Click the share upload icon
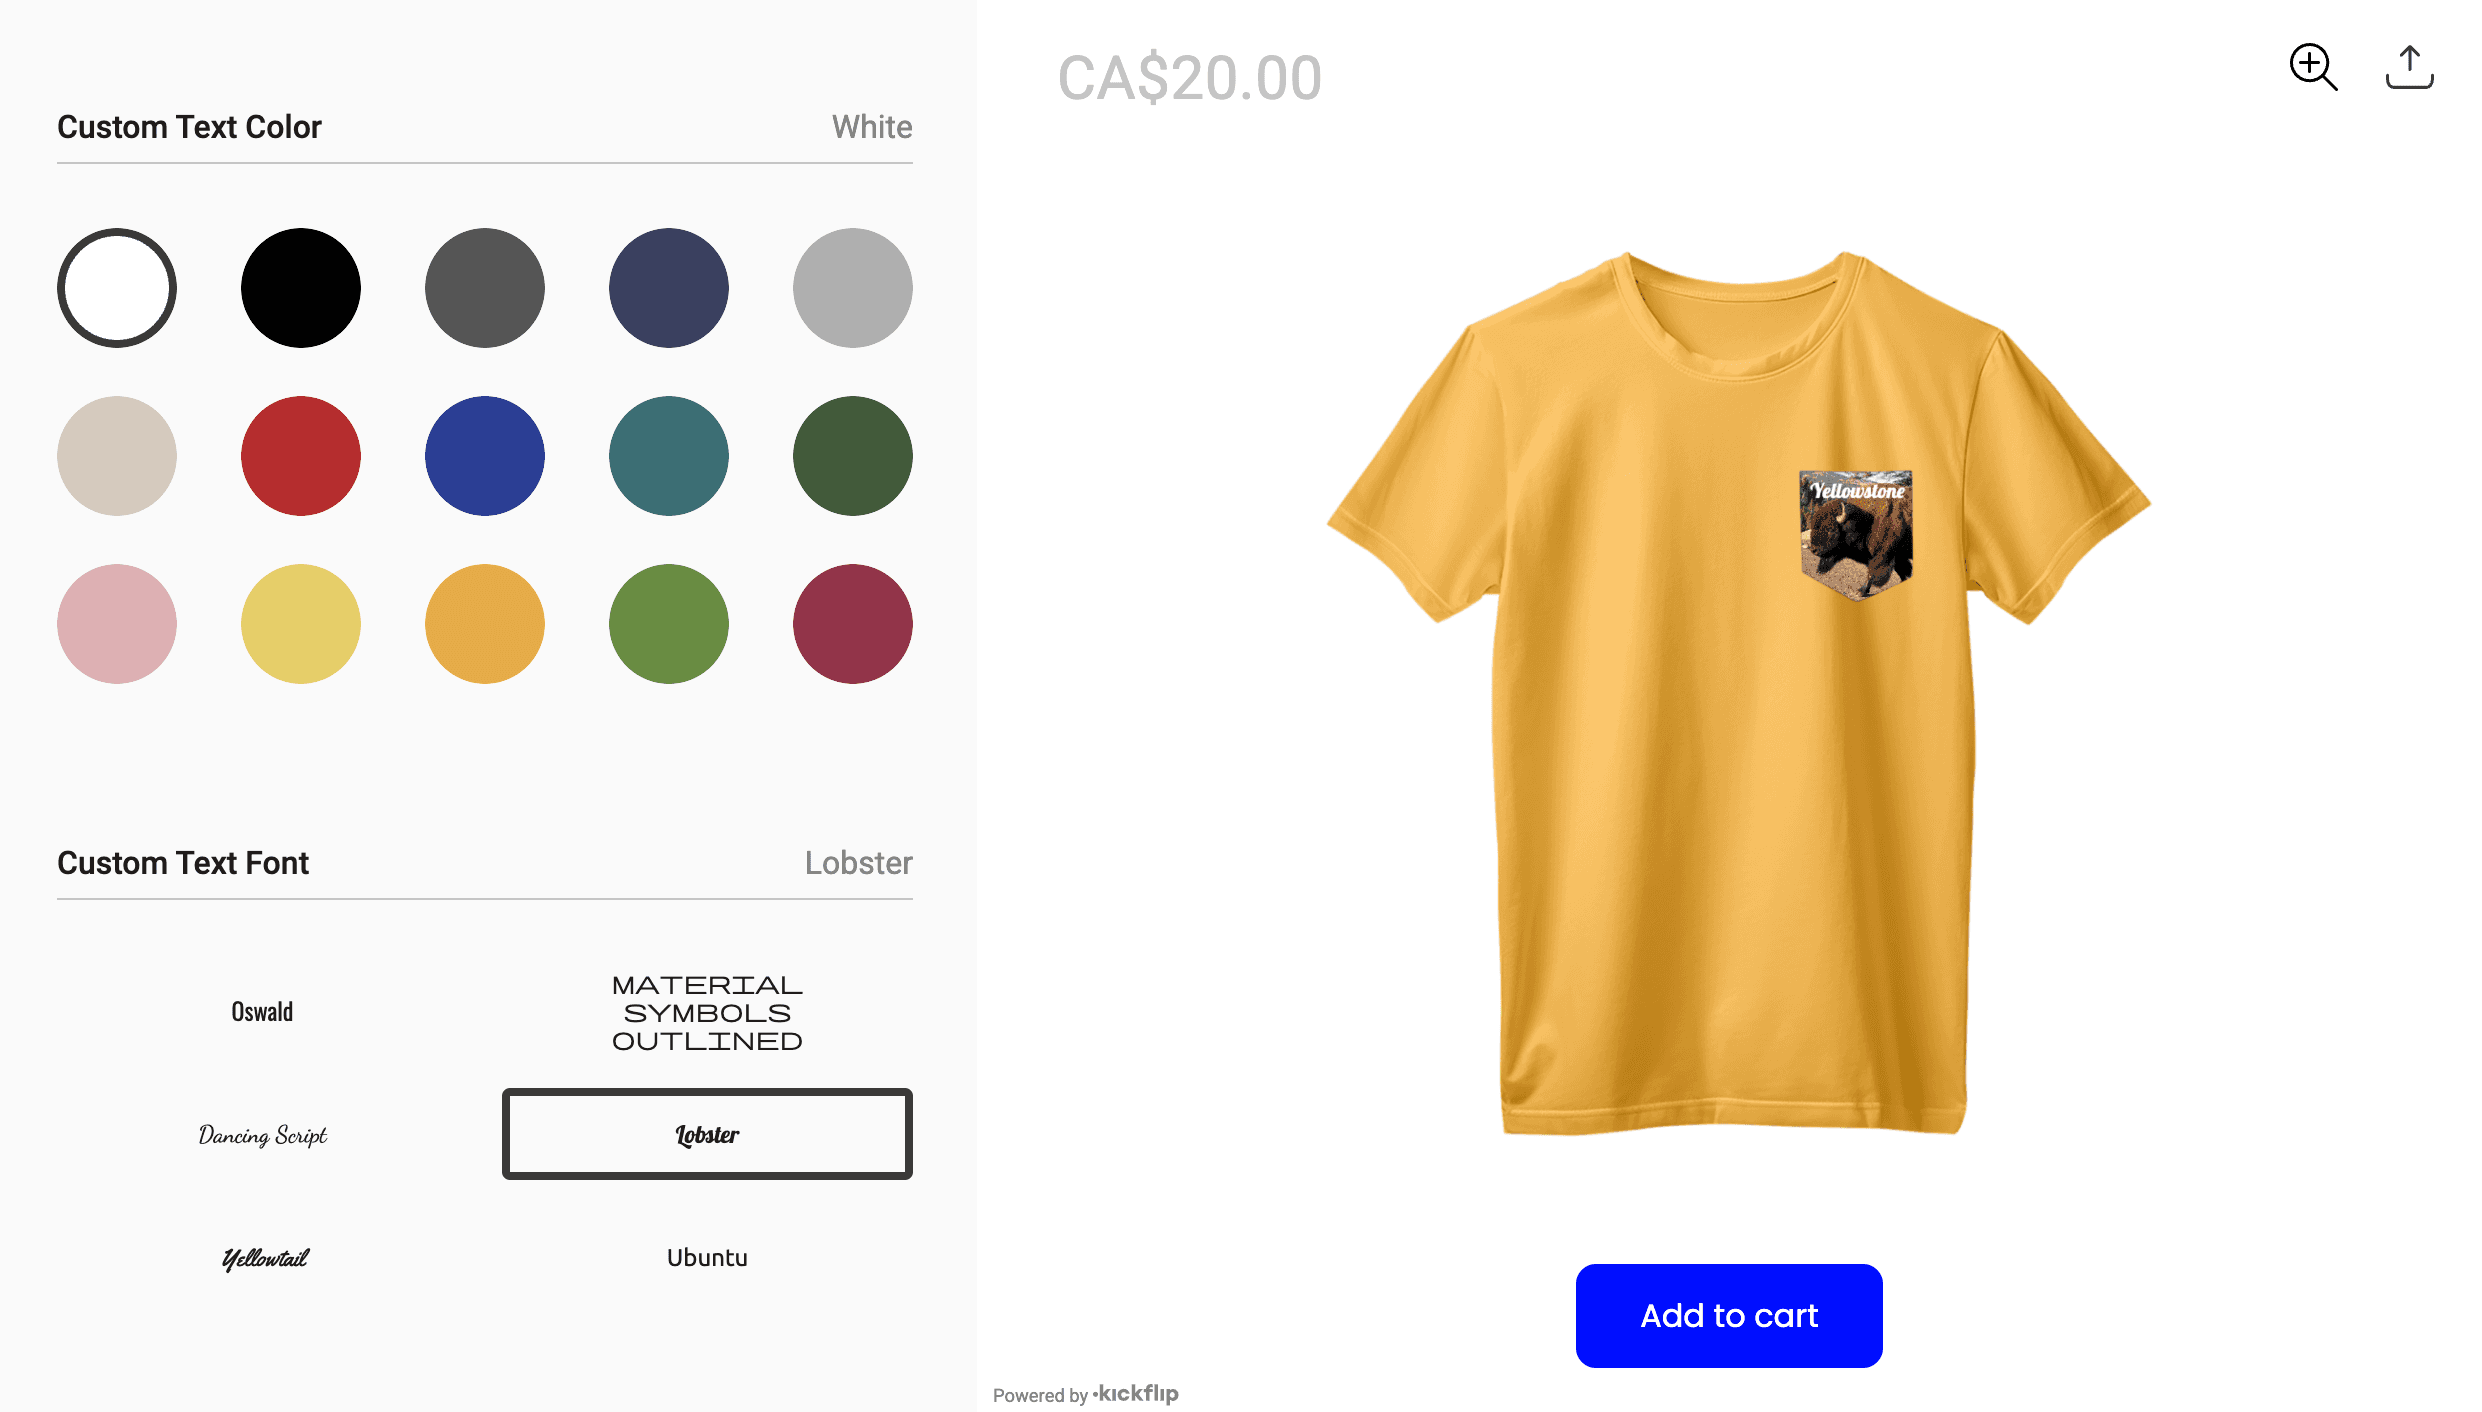Image resolution: width=2482 pixels, height=1412 pixels. [x=2409, y=67]
